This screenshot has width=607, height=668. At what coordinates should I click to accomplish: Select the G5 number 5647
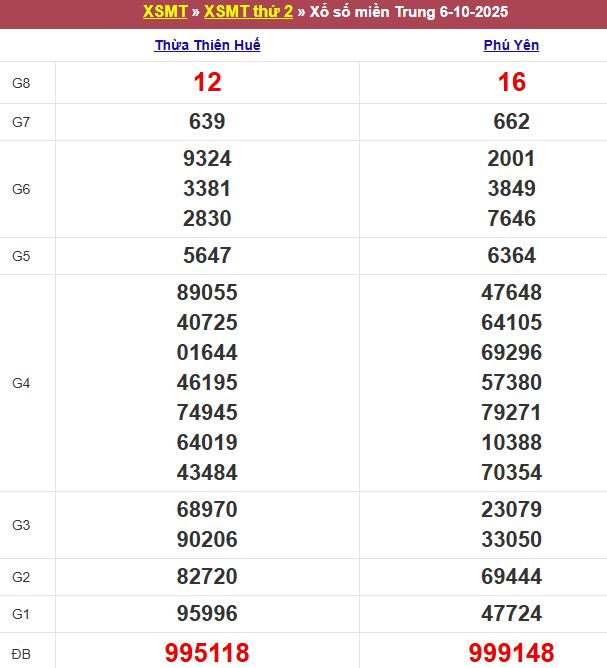[207, 255]
